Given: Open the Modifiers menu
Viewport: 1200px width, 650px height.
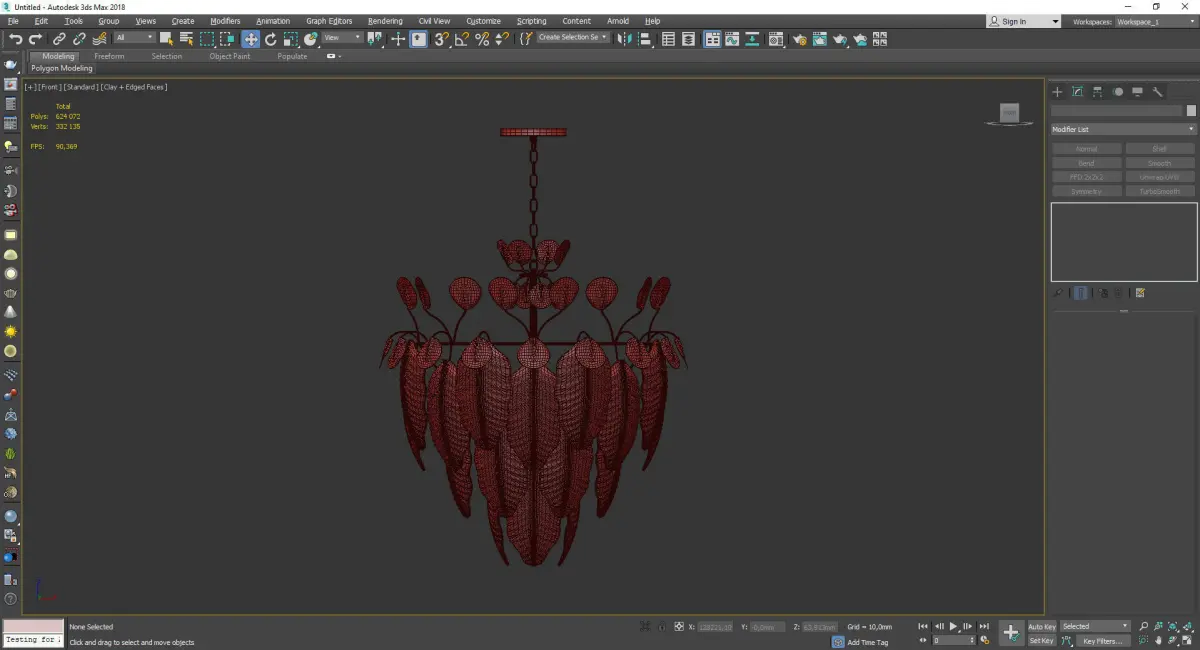Looking at the screenshot, I should (225, 21).
